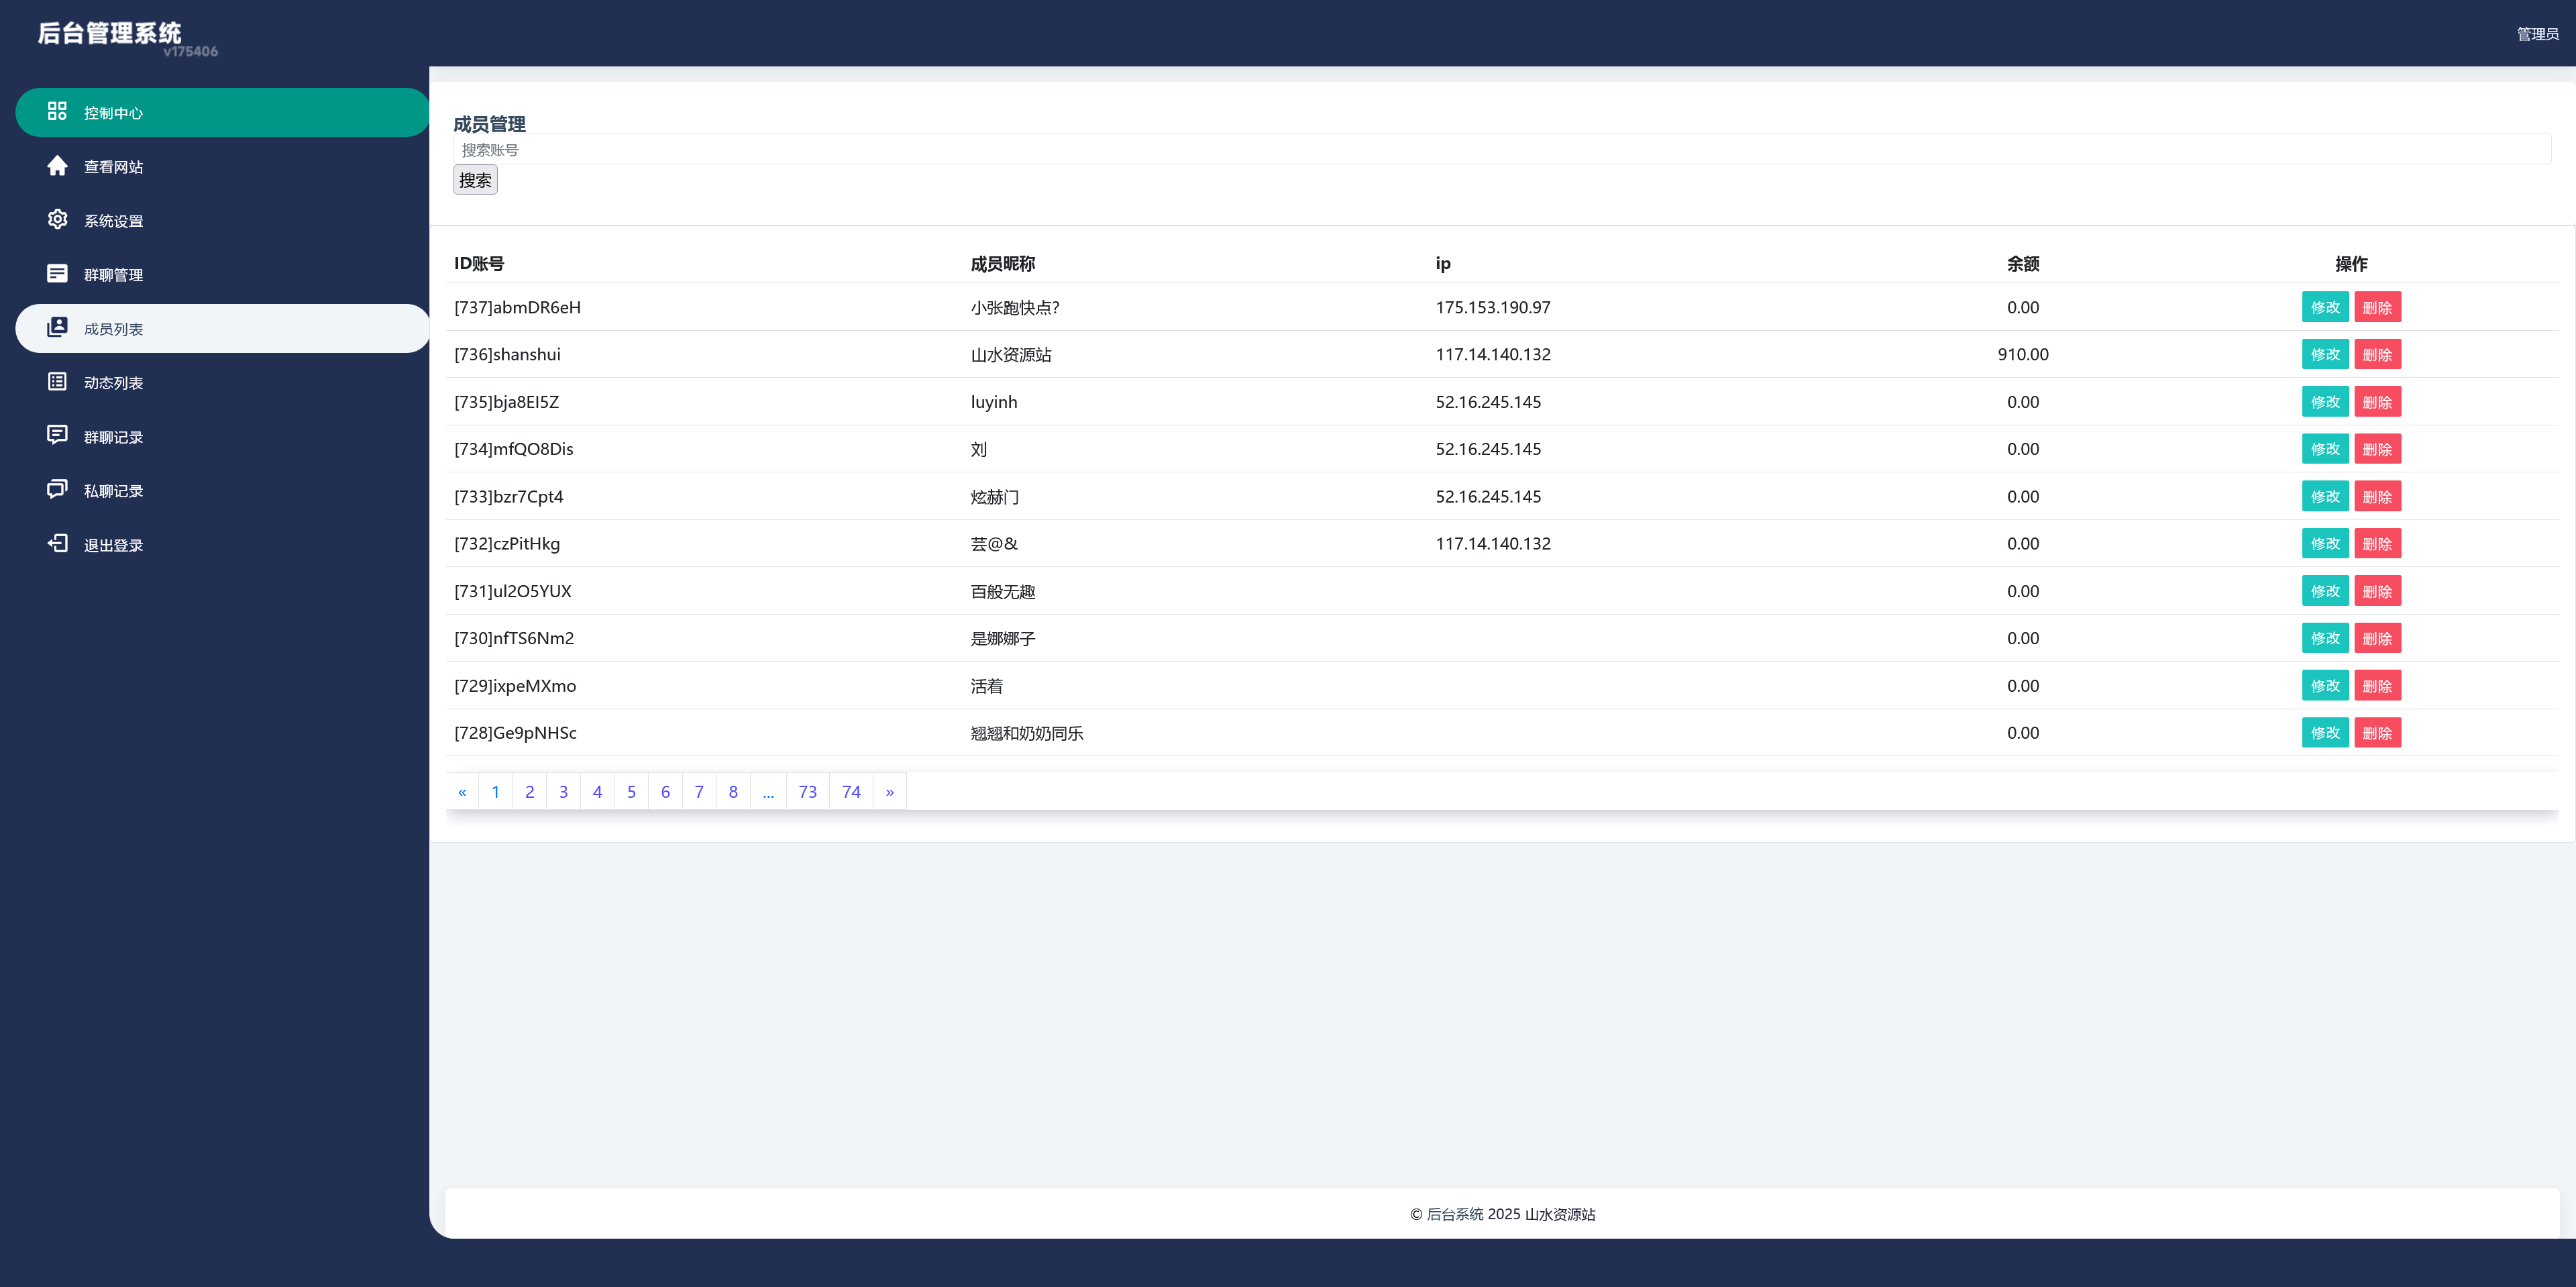This screenshot has height=1287, width=2576.
Task: Jump to last page 74
Action: coord(851,792)
